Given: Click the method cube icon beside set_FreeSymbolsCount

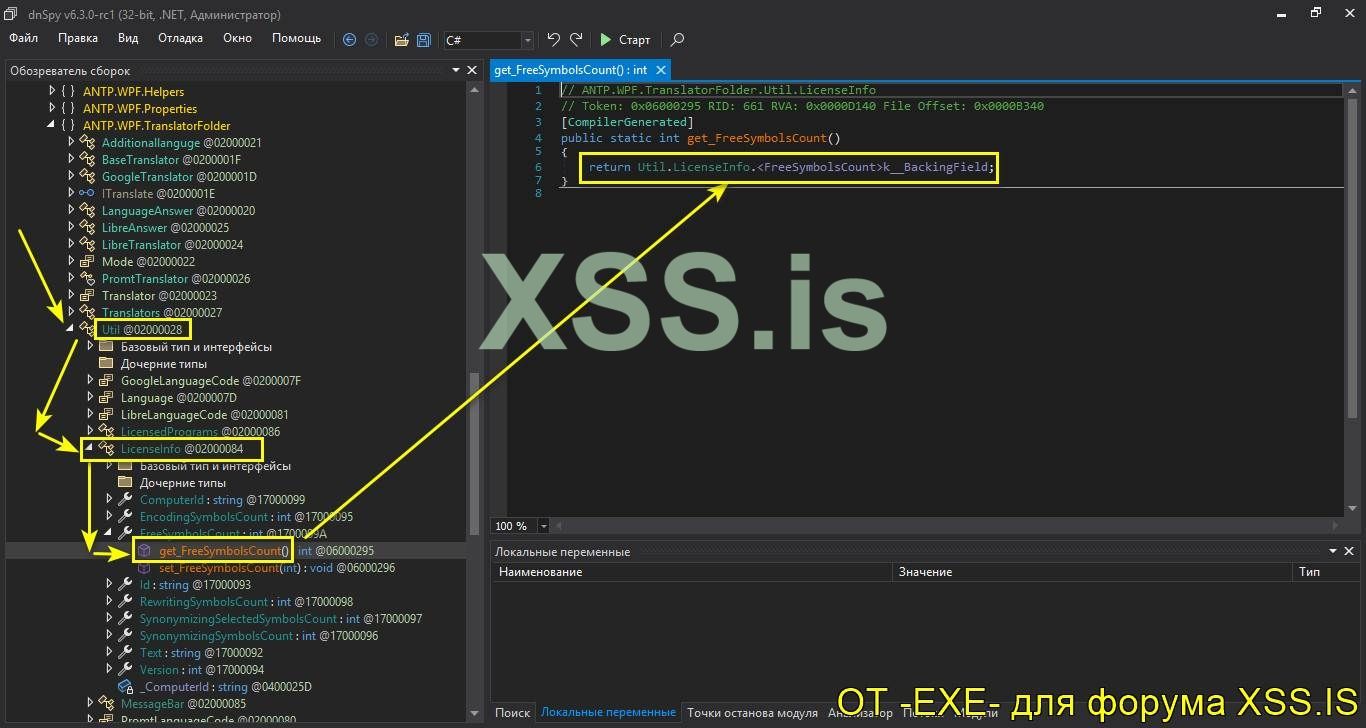Looking at the screenshot, I should [144, 568].
